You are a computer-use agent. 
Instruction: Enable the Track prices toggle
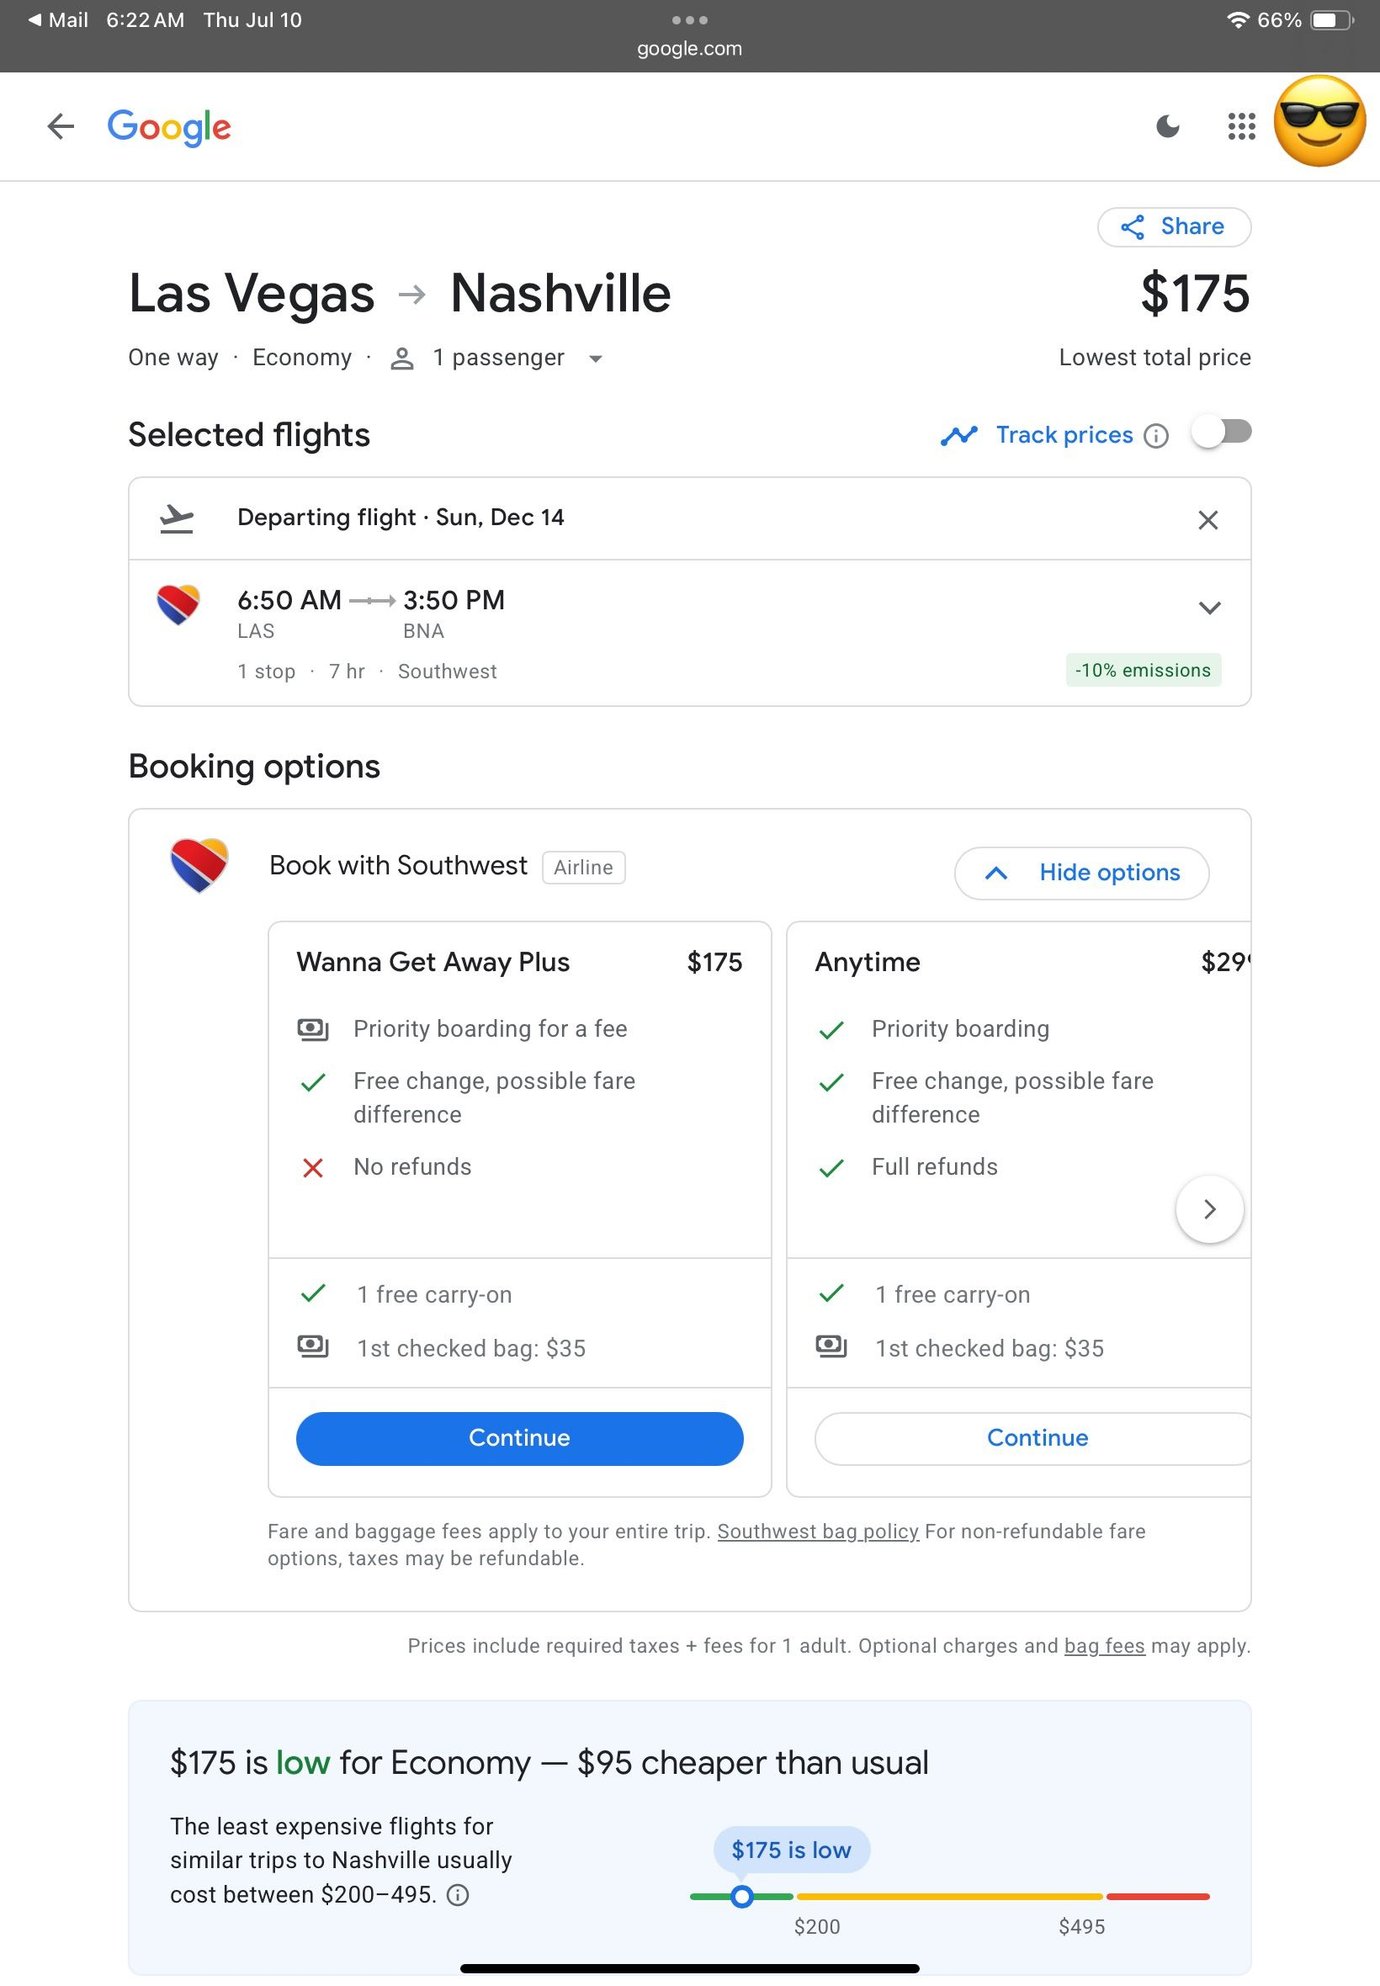pyautogui.click(x=1220, y=431)
